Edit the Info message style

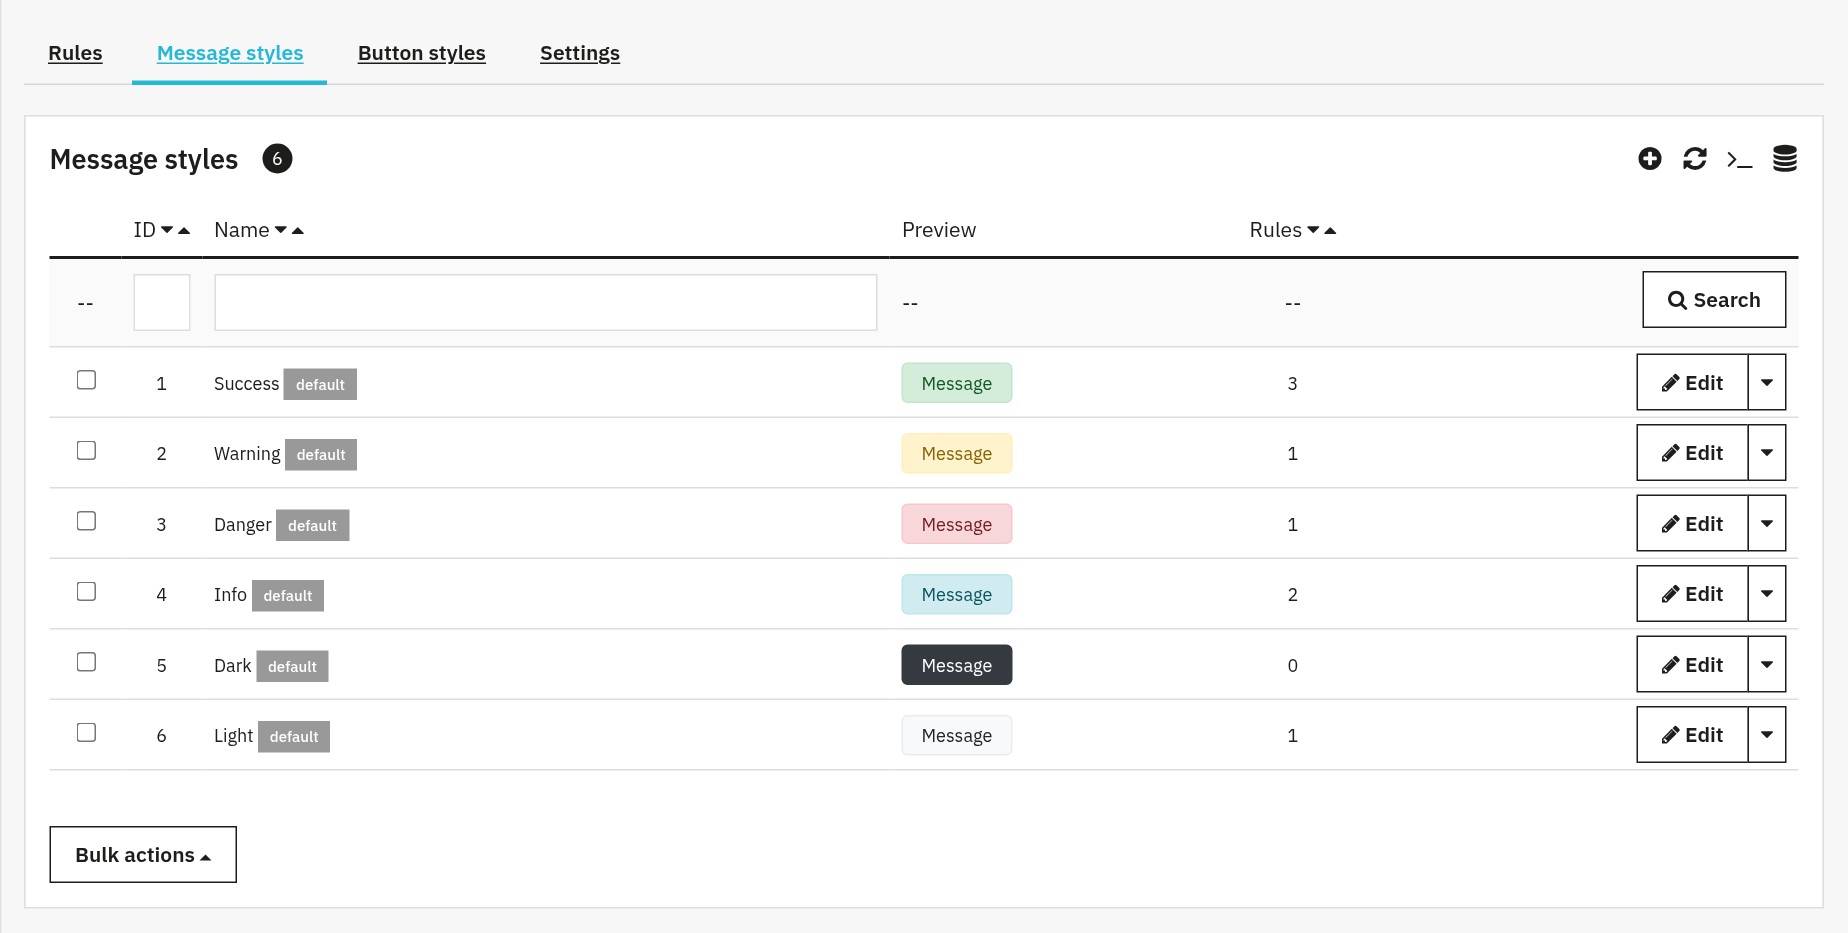pyautogui.click(x=1692, y=594)
